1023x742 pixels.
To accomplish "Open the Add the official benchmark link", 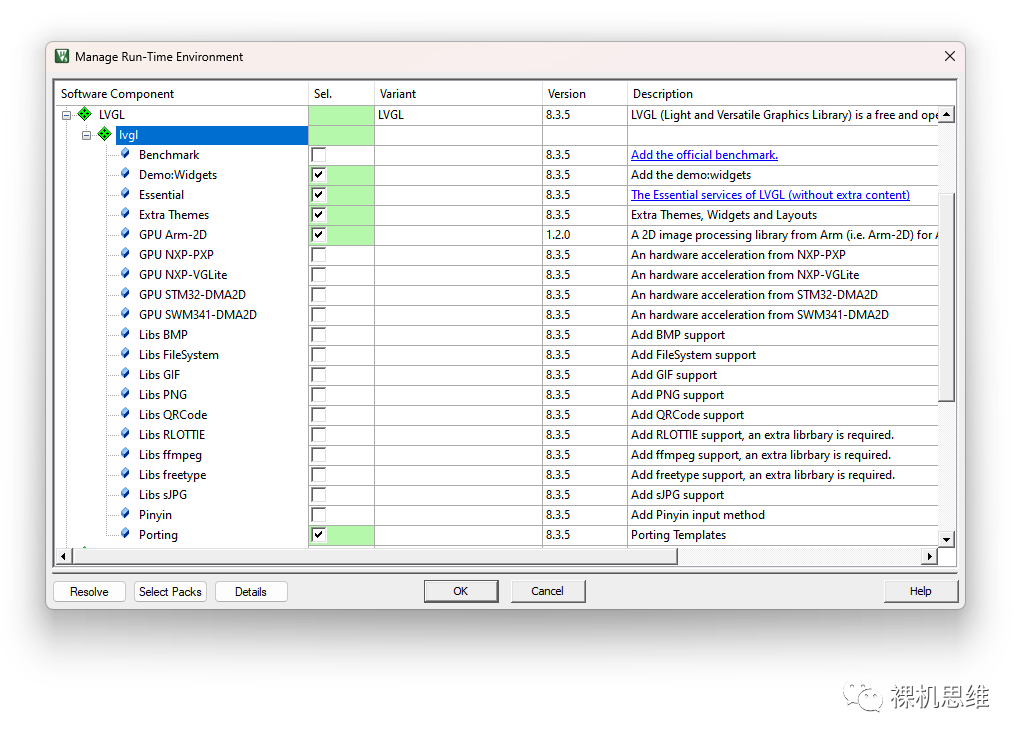I will (704, 155).
